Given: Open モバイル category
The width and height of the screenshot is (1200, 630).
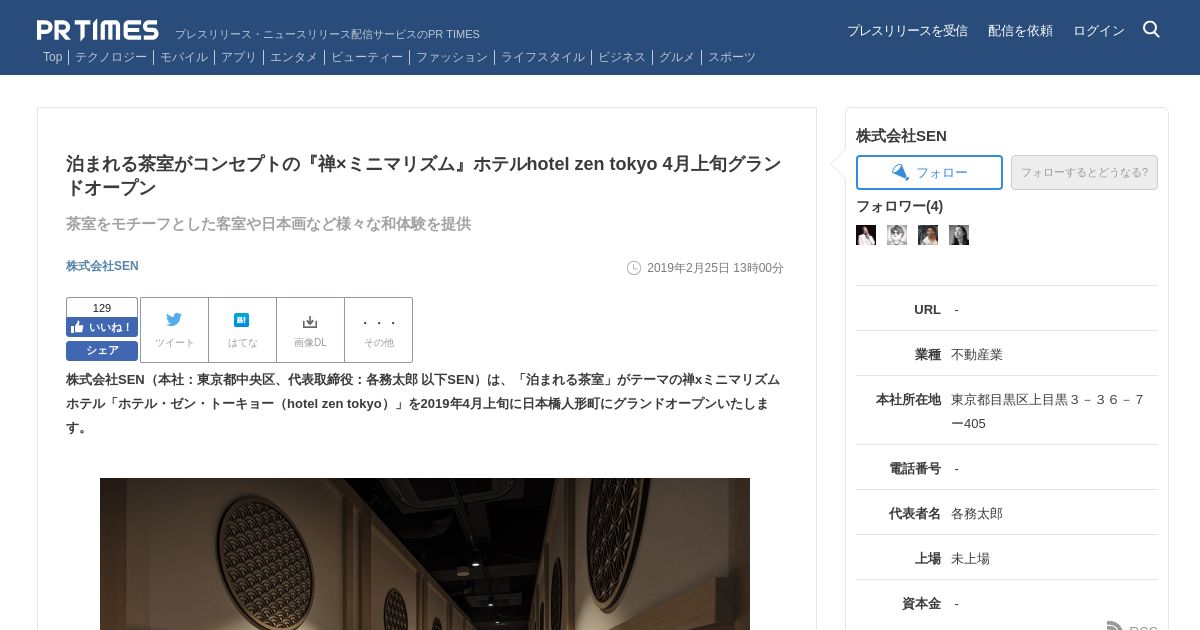Looking at the screenshot, I should tap(184, 57).
